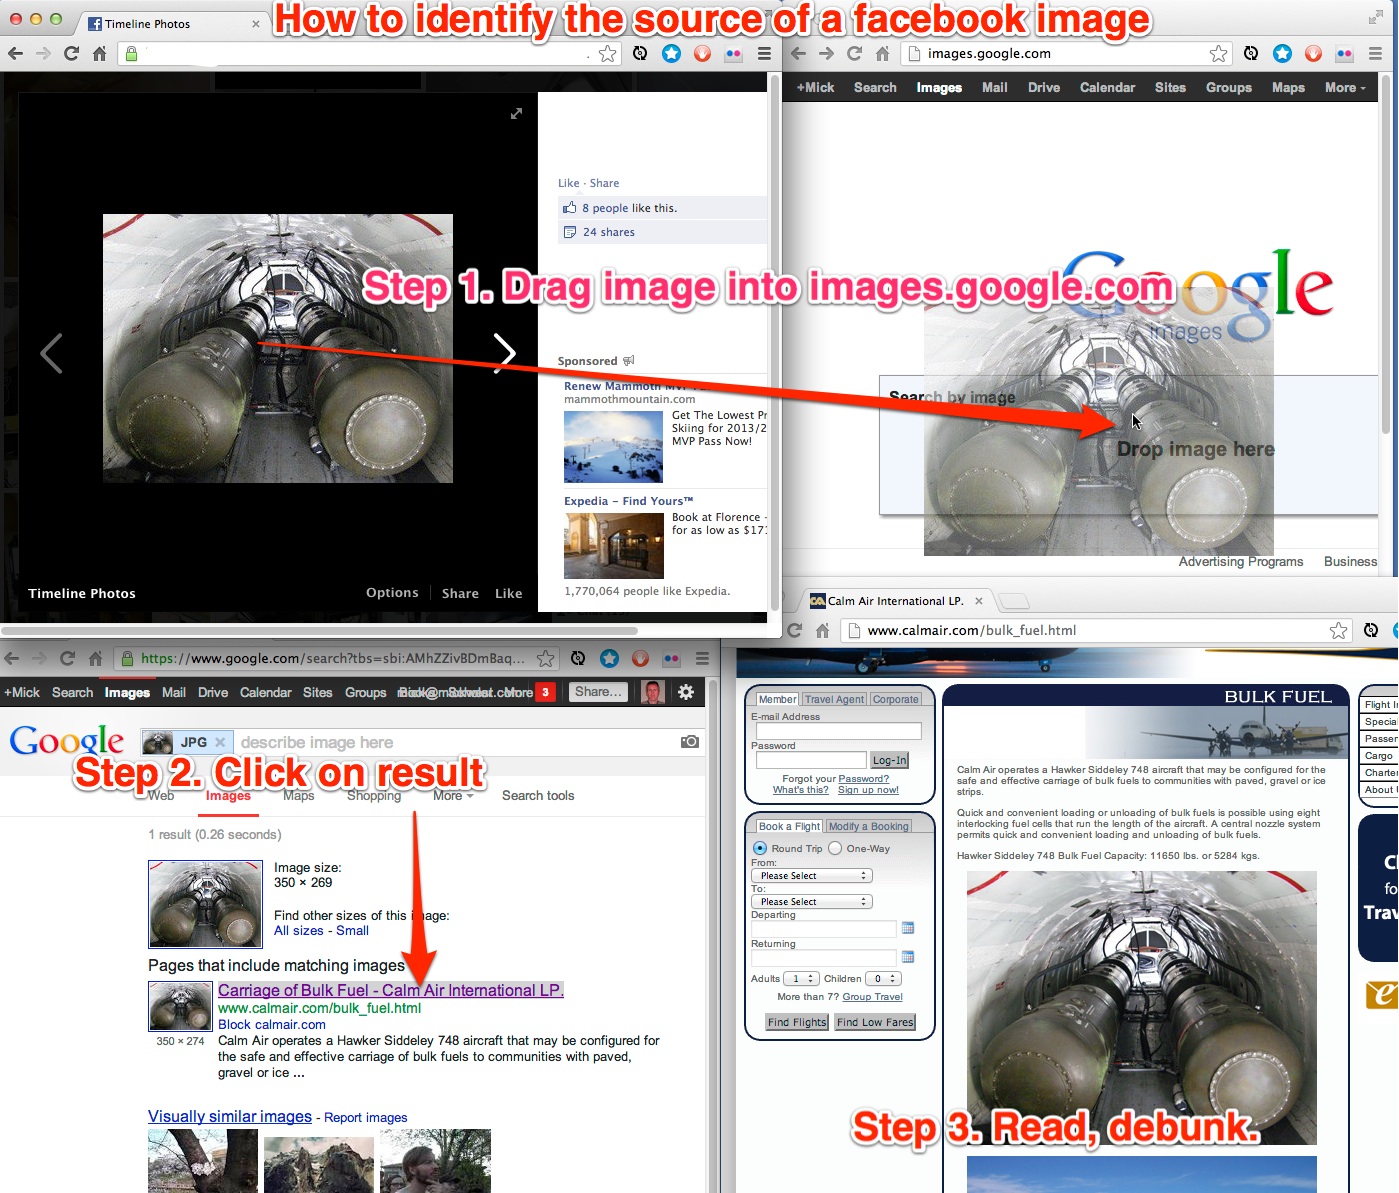Bookmark star in Timeline Photos window address bar
The image size is (1399, 1193).
[x=607, y=54]
